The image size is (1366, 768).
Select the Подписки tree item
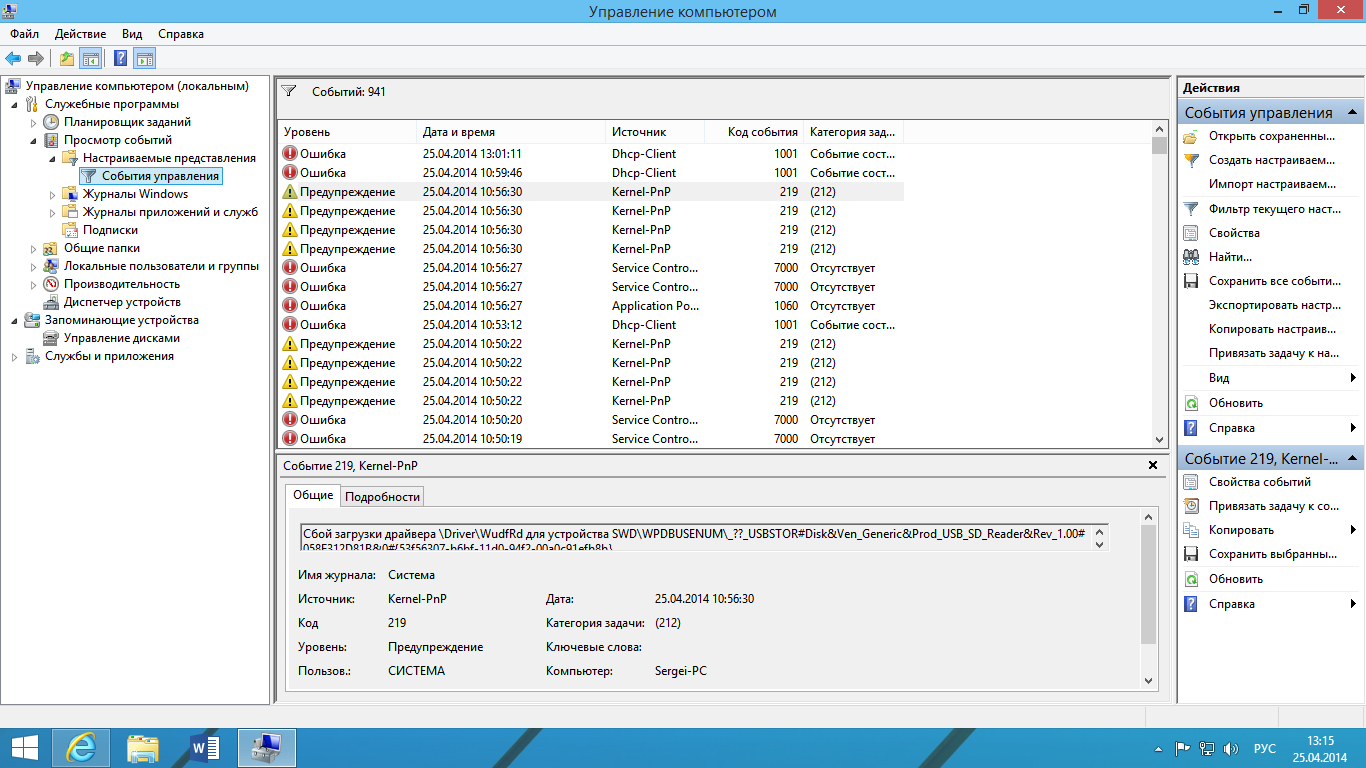click(110, 230)
